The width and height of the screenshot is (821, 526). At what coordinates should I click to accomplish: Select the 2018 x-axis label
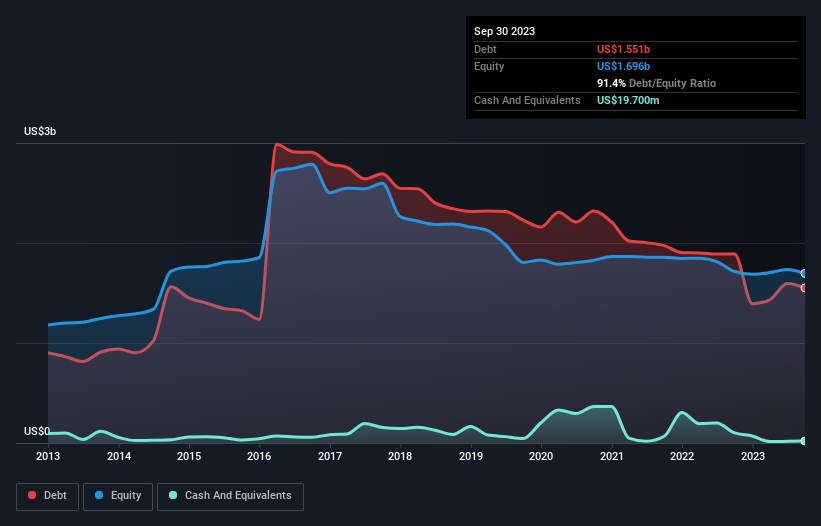tap(400, 456)
